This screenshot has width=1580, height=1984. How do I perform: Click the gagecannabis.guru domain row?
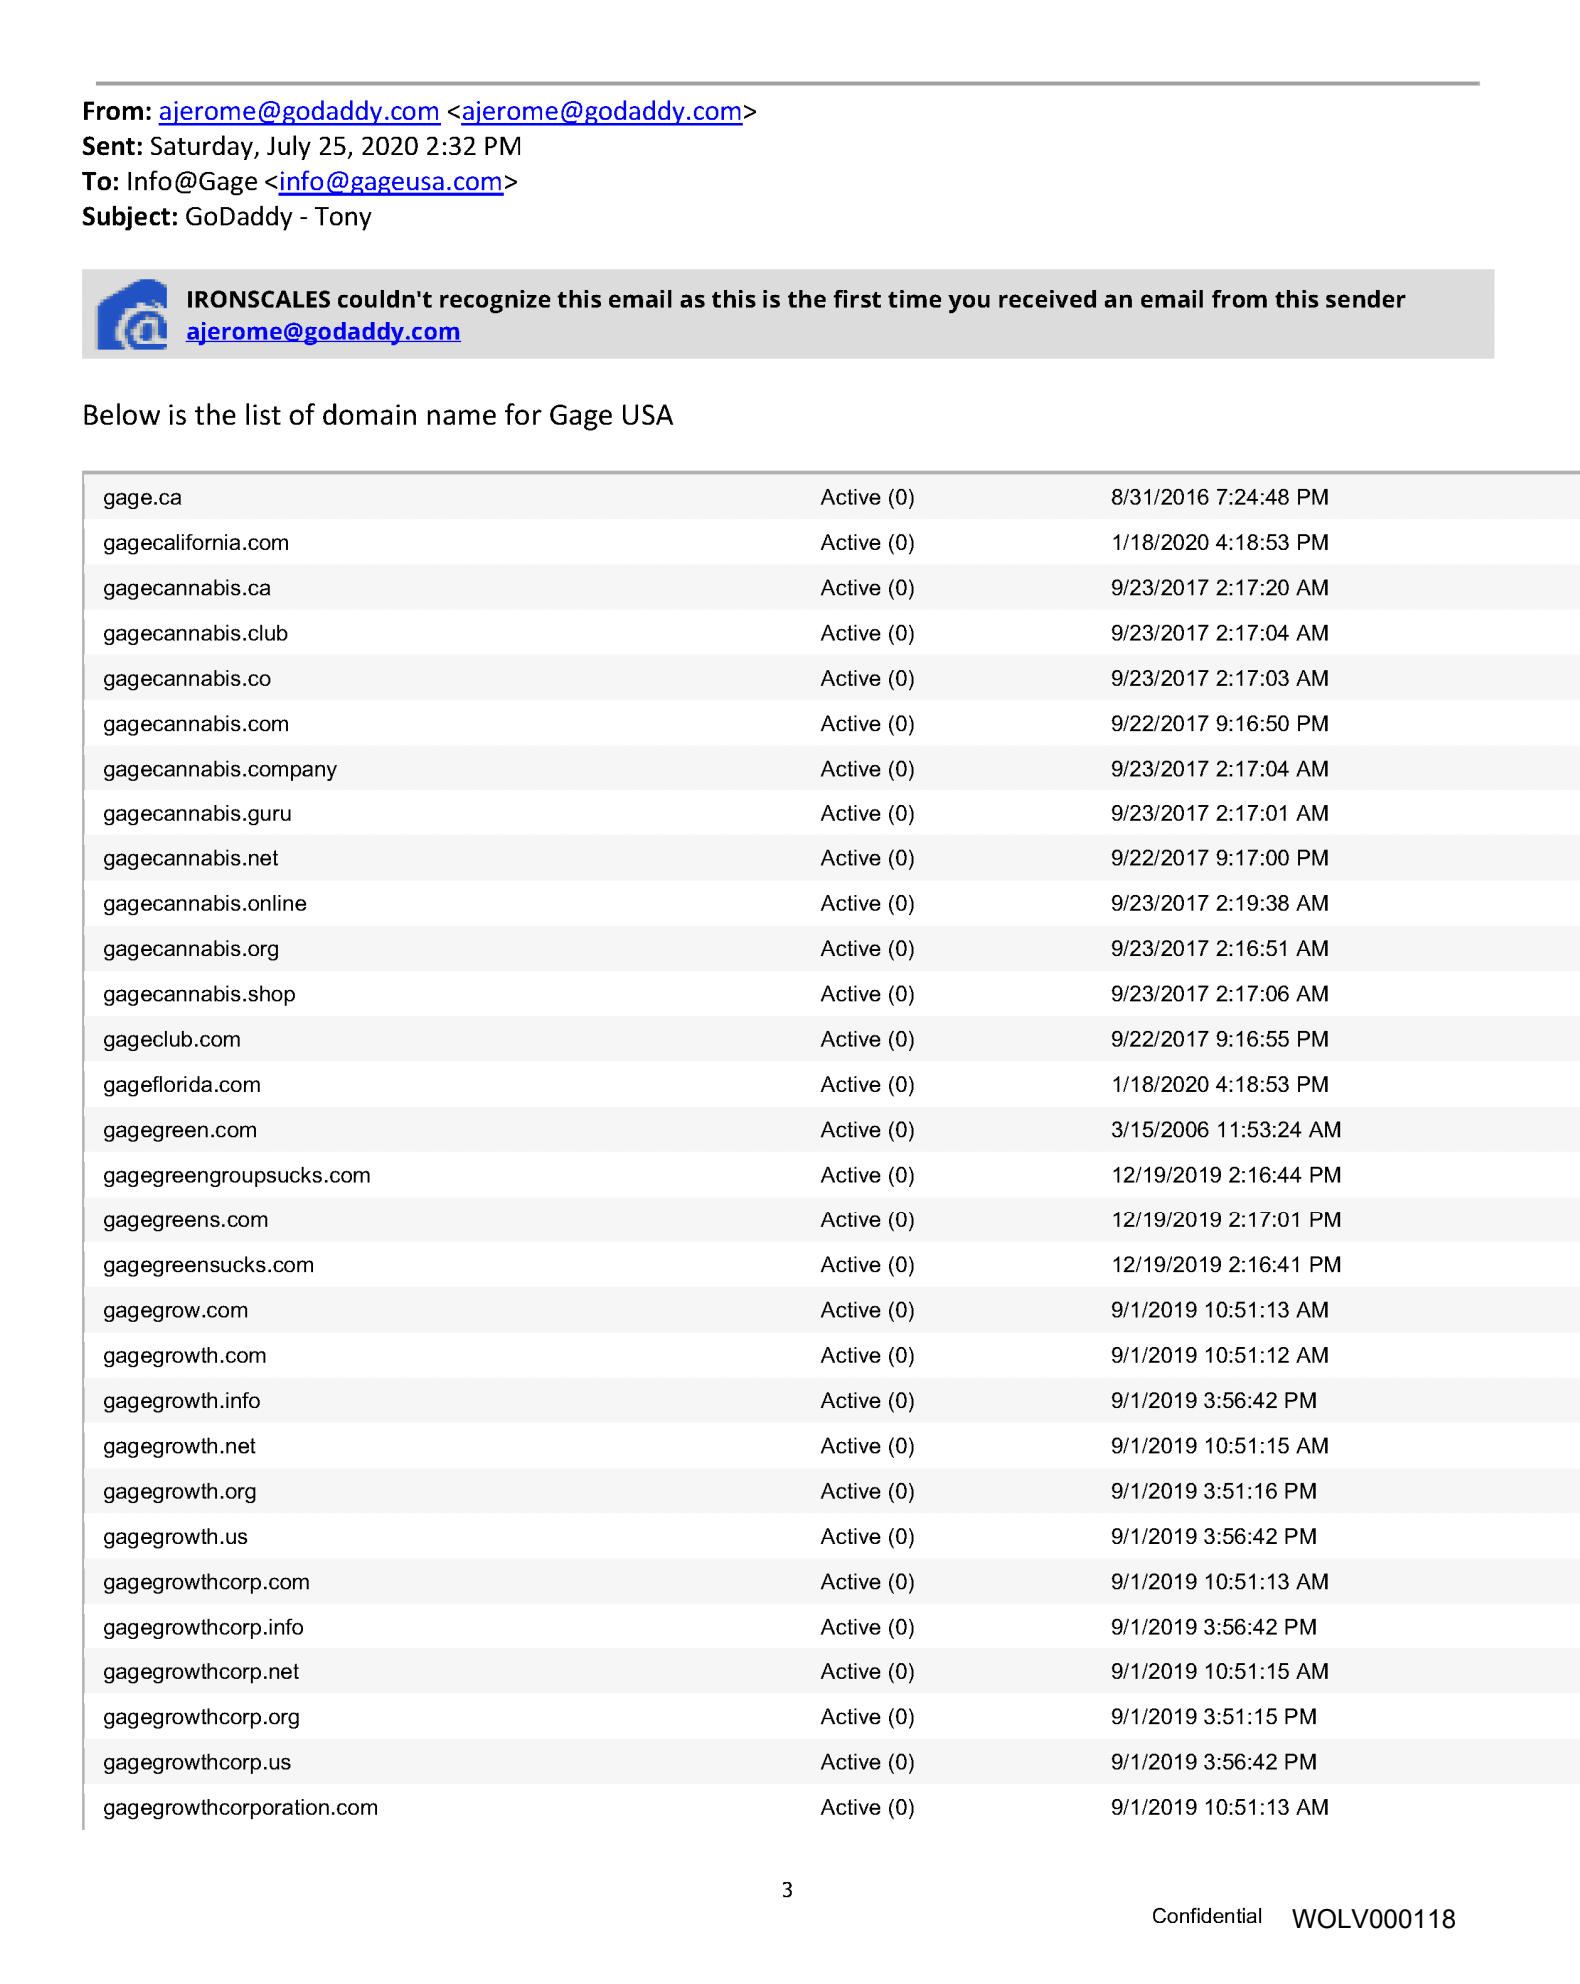point(197,814)
